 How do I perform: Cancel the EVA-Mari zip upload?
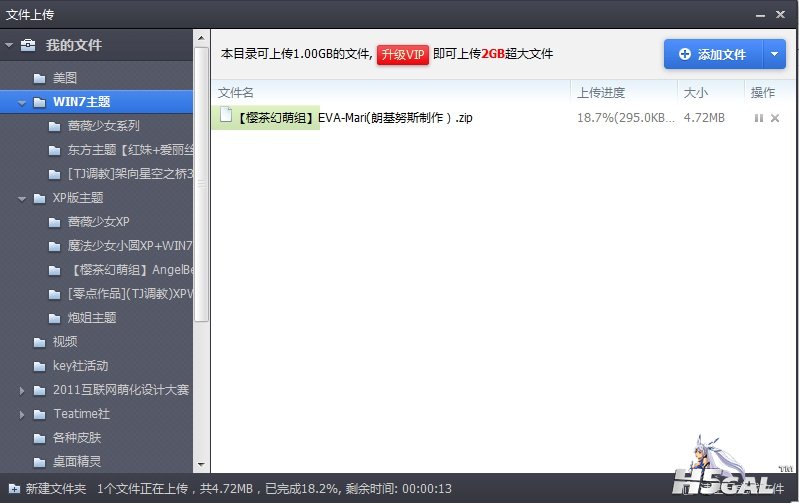point(775,118)
